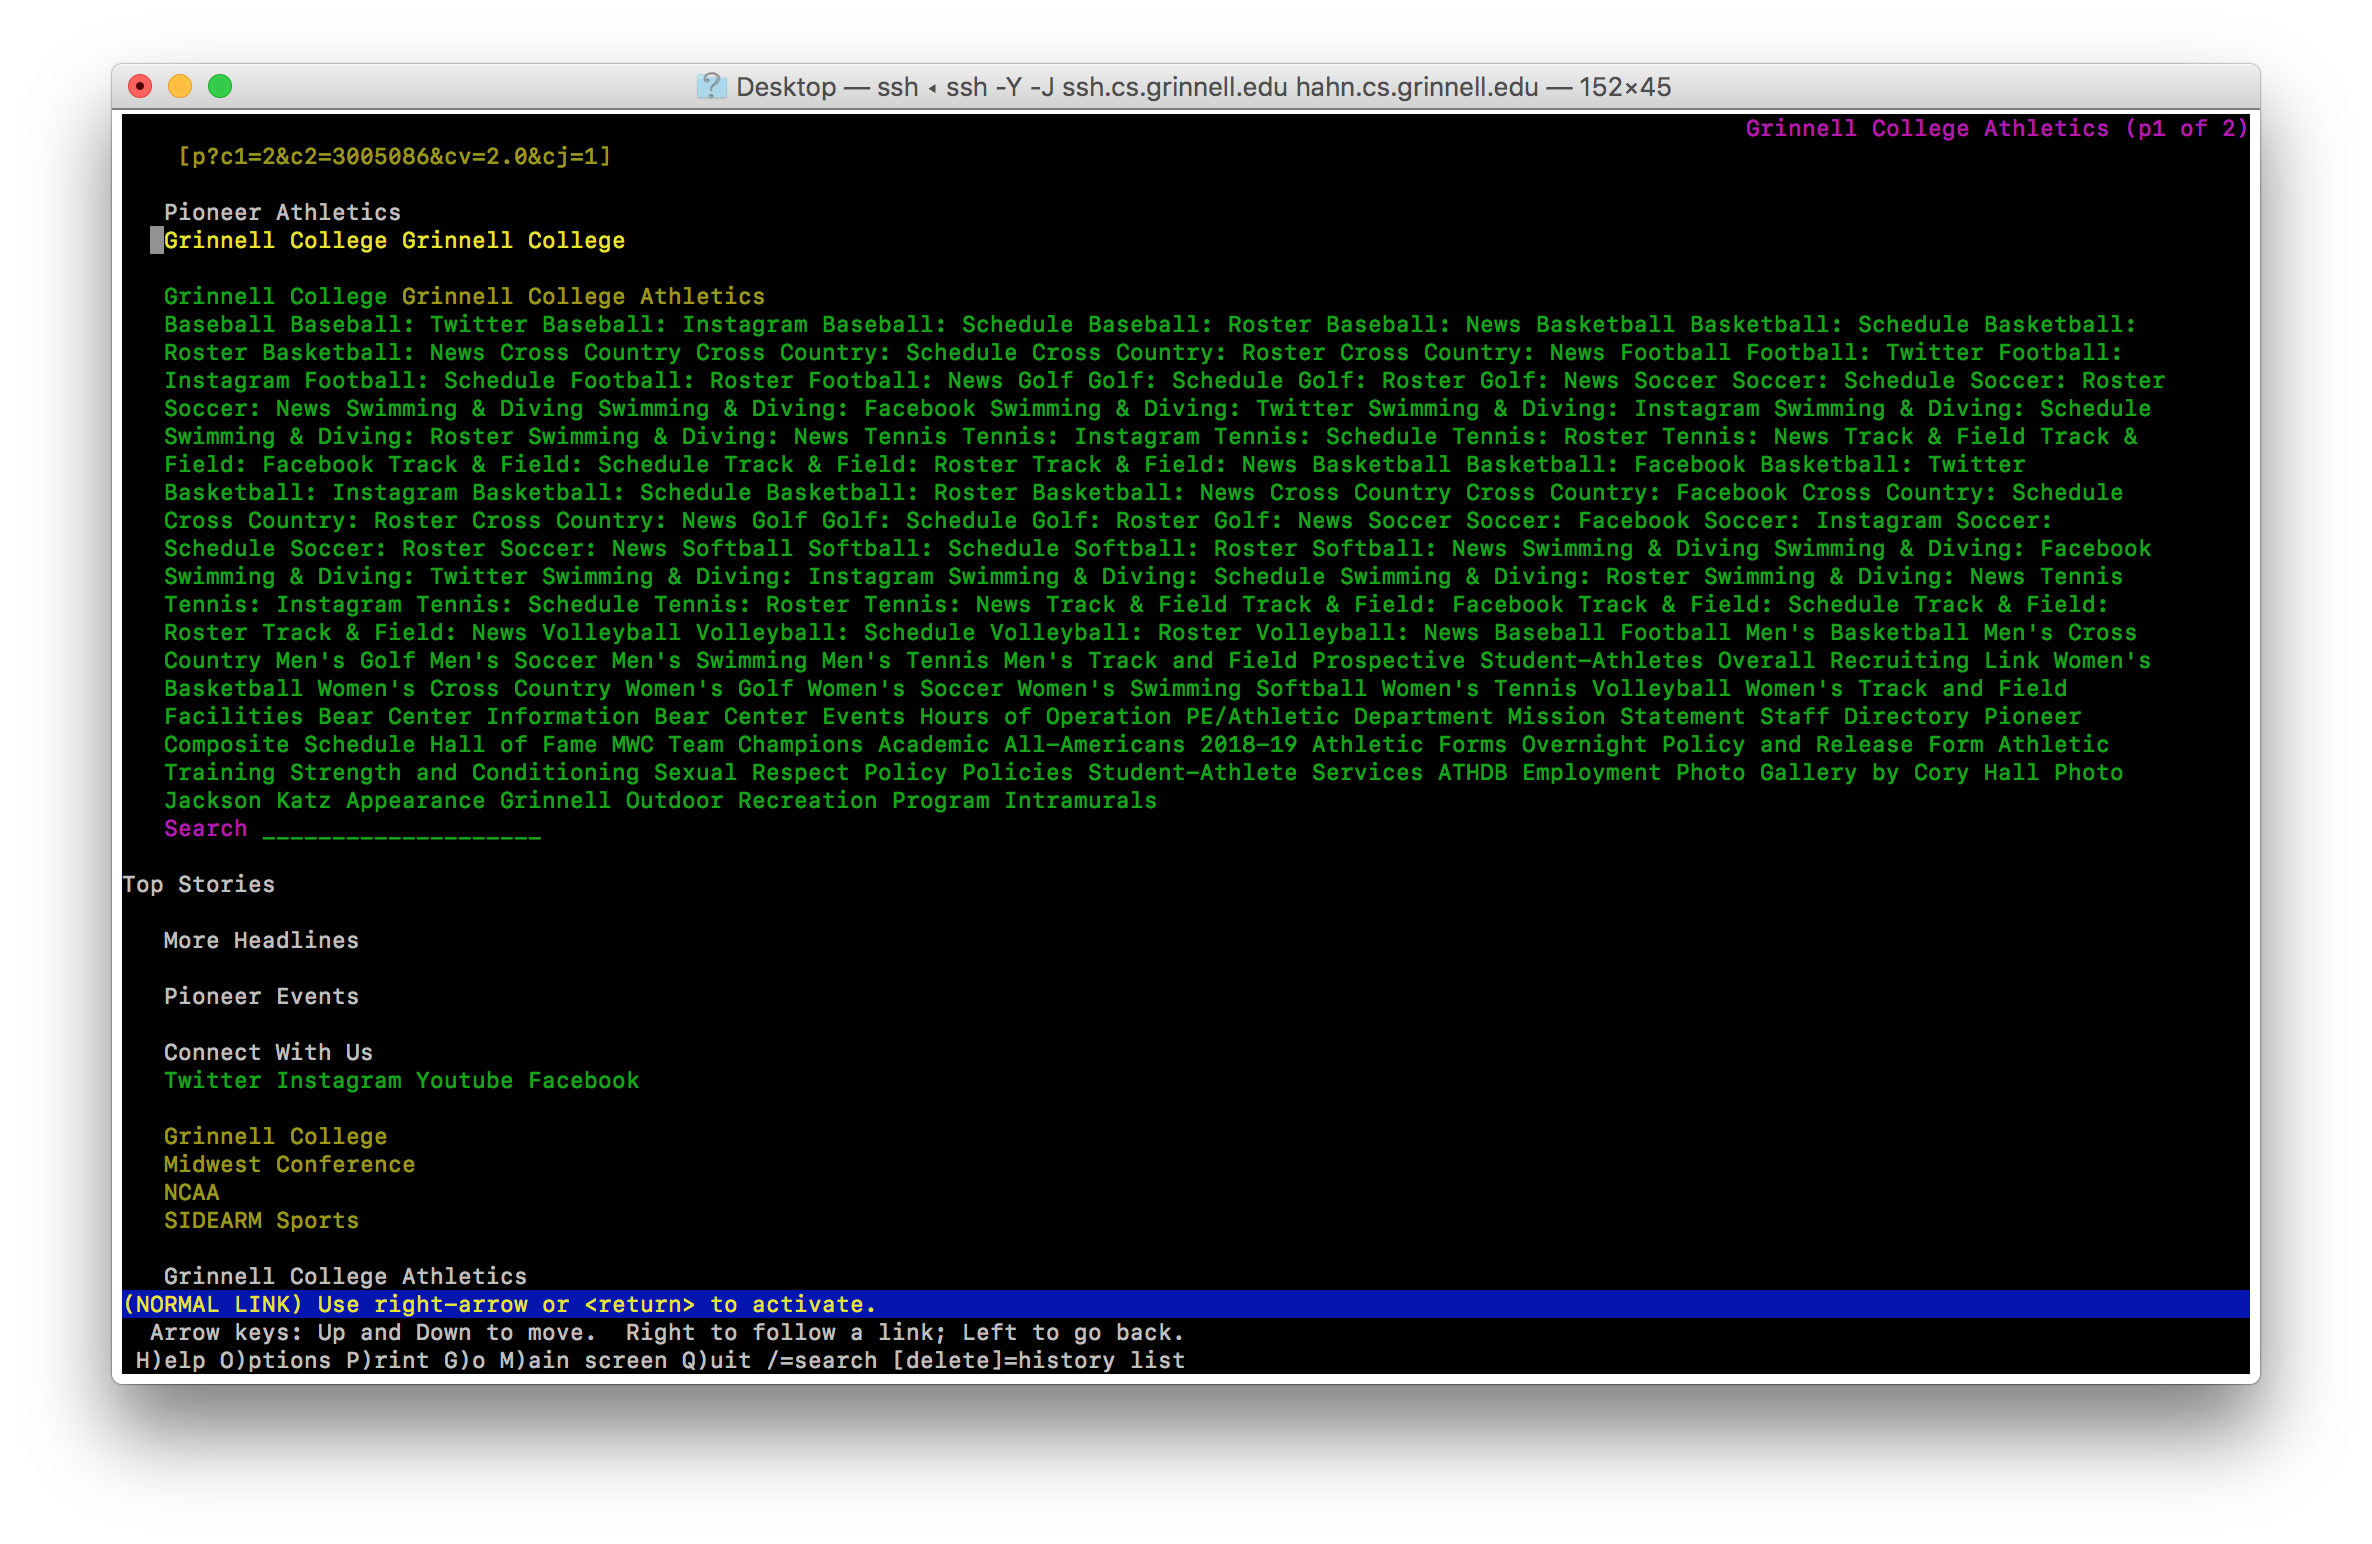Open Instagram link under Connect With Us
Screen dimensions: 2372x1544
point(338,1081)
